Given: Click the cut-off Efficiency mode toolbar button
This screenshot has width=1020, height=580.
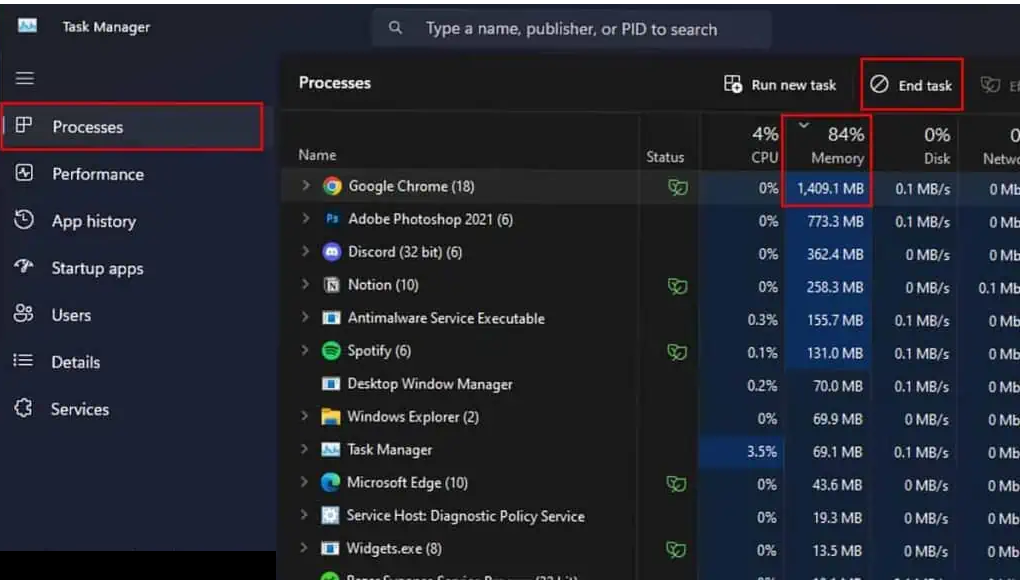Looking at the screenshot, I should [999, 85].
